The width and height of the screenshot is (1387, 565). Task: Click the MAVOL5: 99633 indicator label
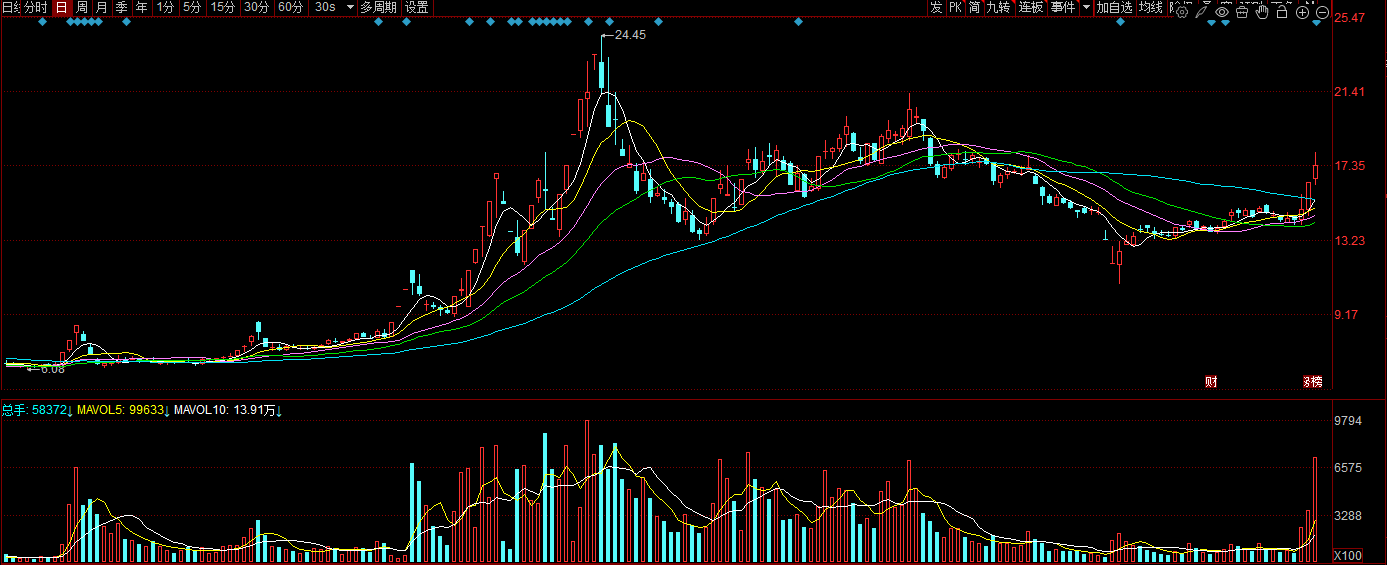(119, 409)
